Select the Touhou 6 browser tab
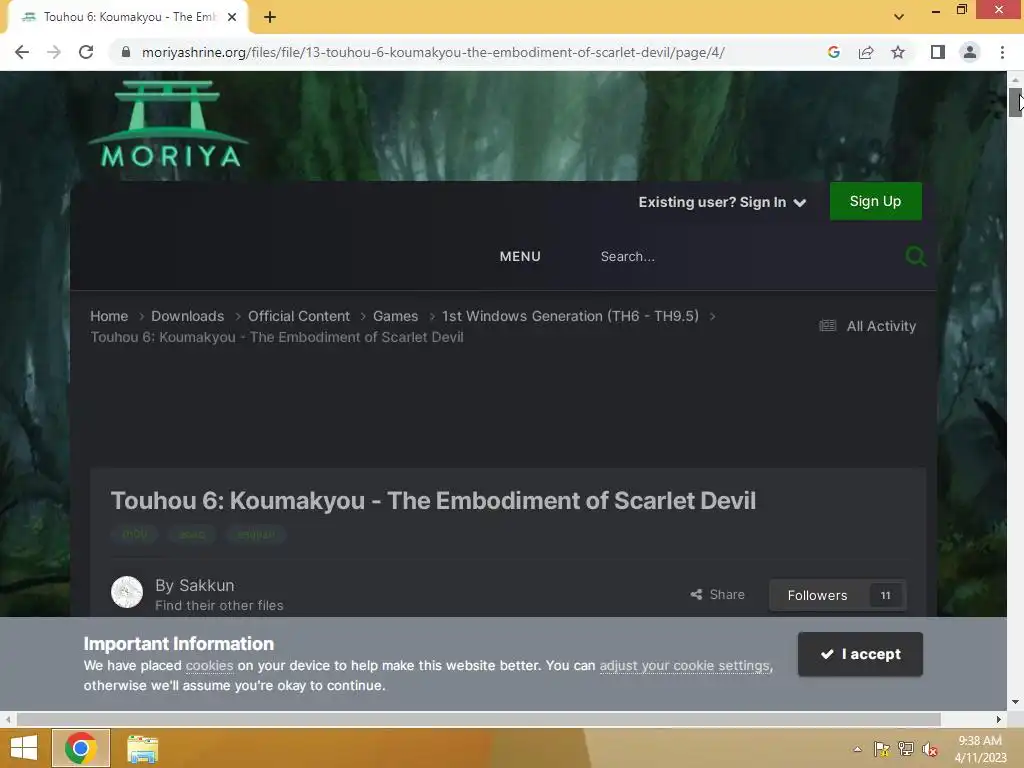The width and height of the screenshot is (1024, 768). click(129, 17)
